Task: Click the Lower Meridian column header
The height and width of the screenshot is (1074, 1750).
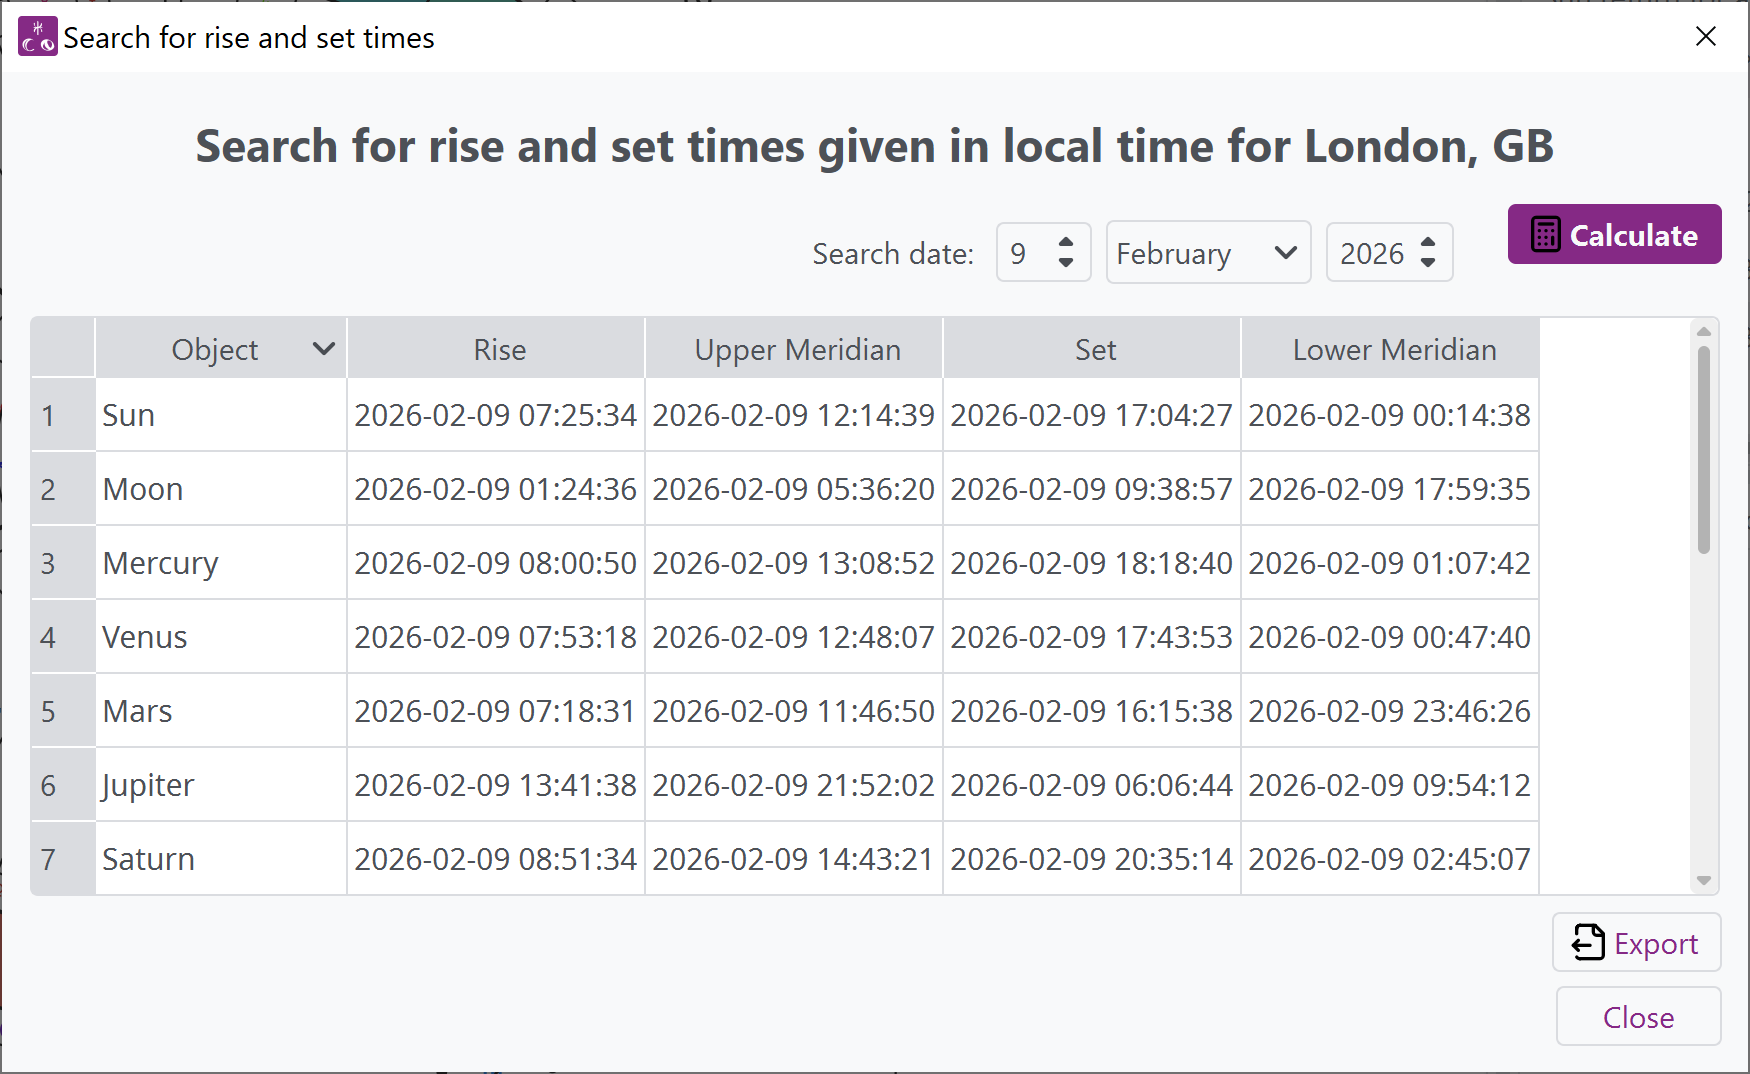Action: point(1393,349)
